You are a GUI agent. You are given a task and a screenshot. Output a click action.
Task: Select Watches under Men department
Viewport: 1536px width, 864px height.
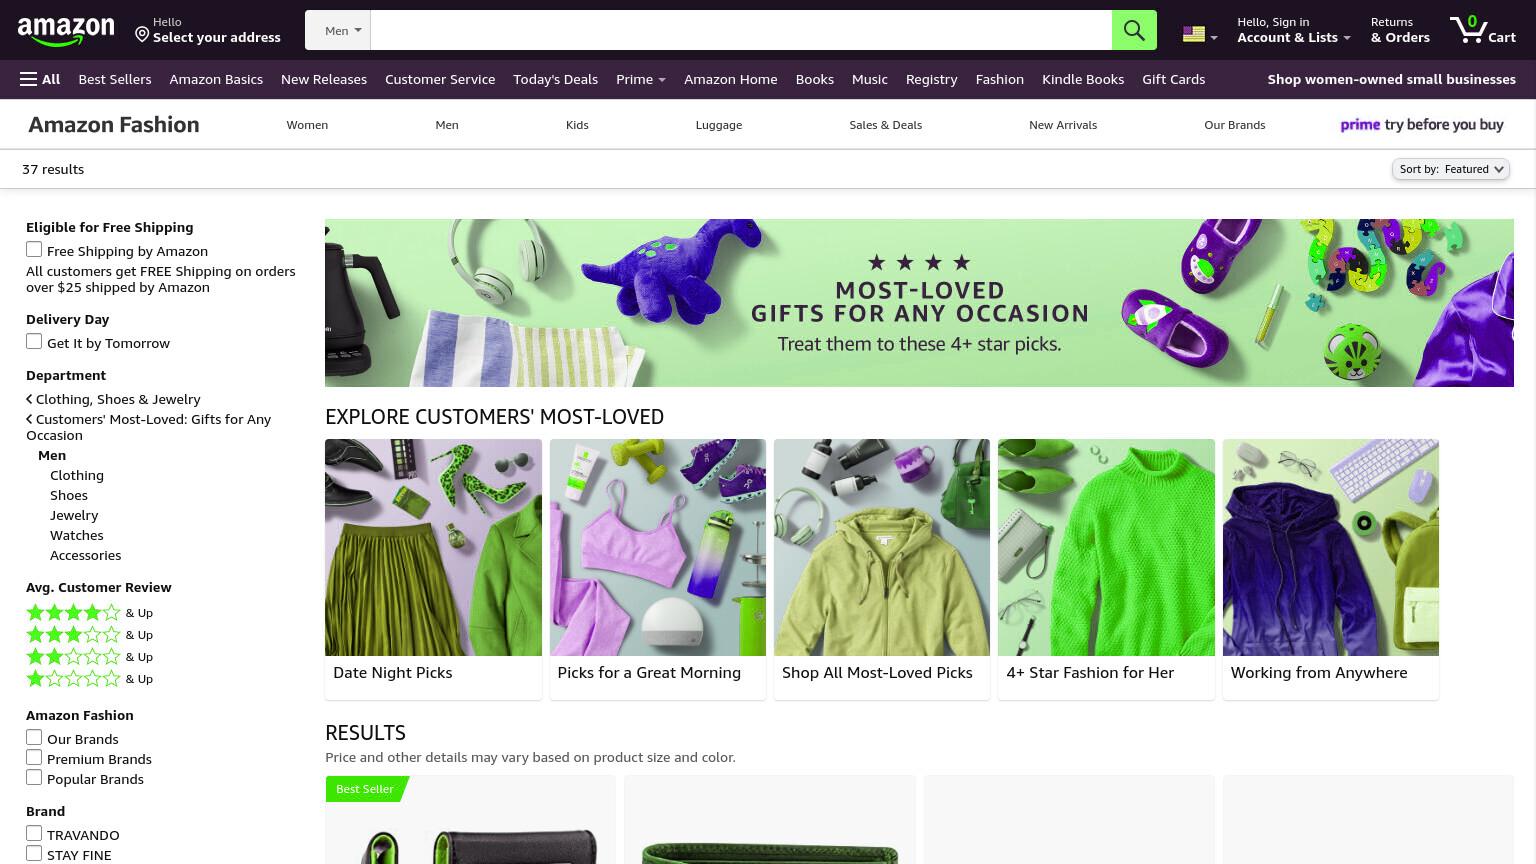(77, 535)
